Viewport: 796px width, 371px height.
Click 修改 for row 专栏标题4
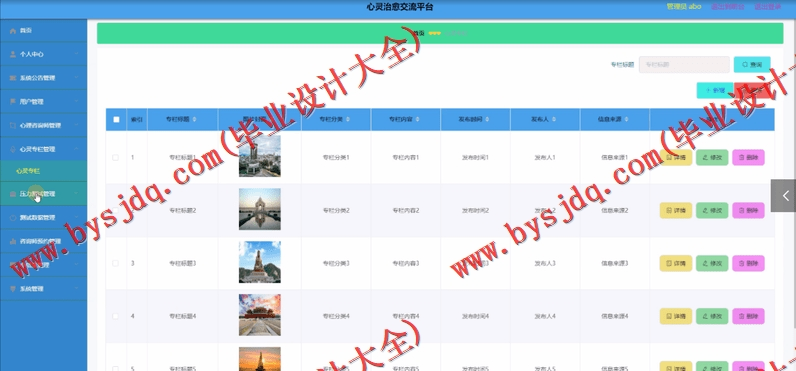pyautogui.click(x=712, y=316)
